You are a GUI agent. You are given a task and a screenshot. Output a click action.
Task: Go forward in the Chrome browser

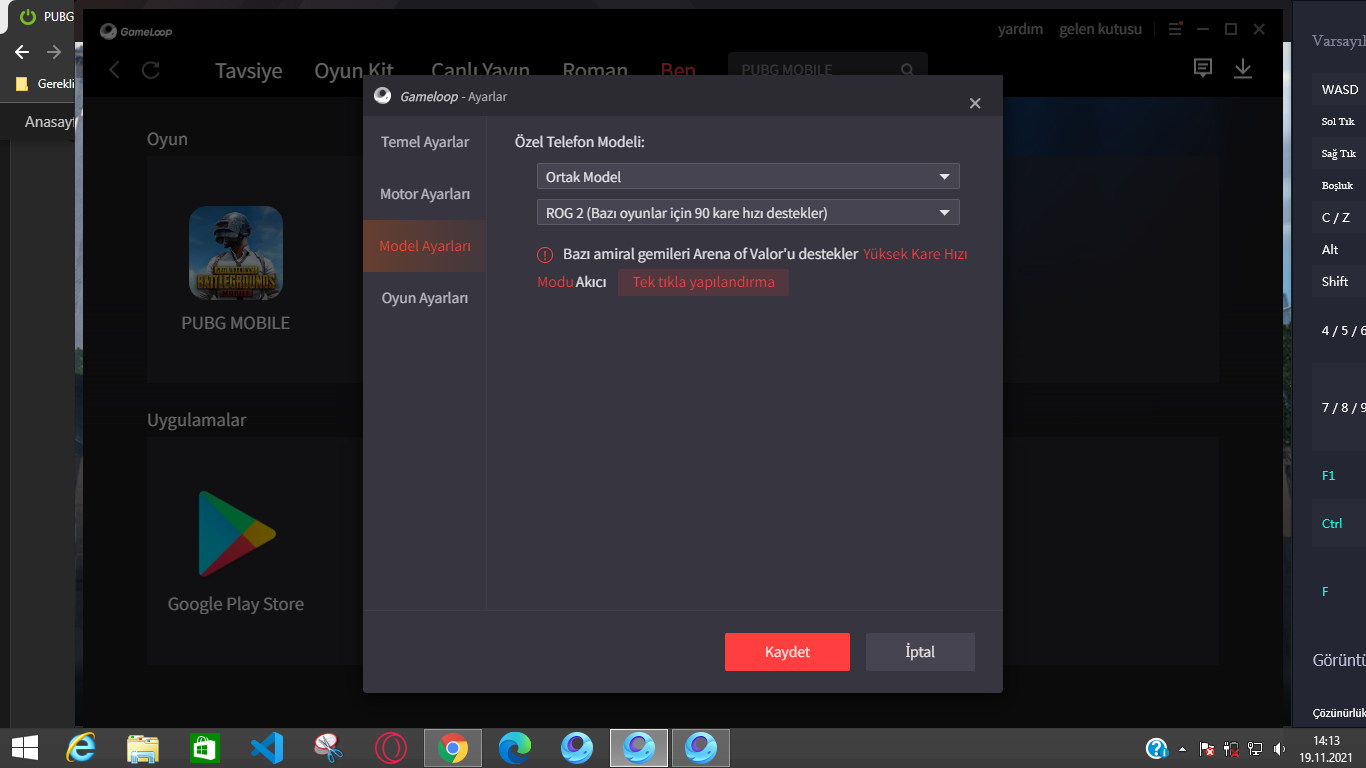click(x=54, y=52)
